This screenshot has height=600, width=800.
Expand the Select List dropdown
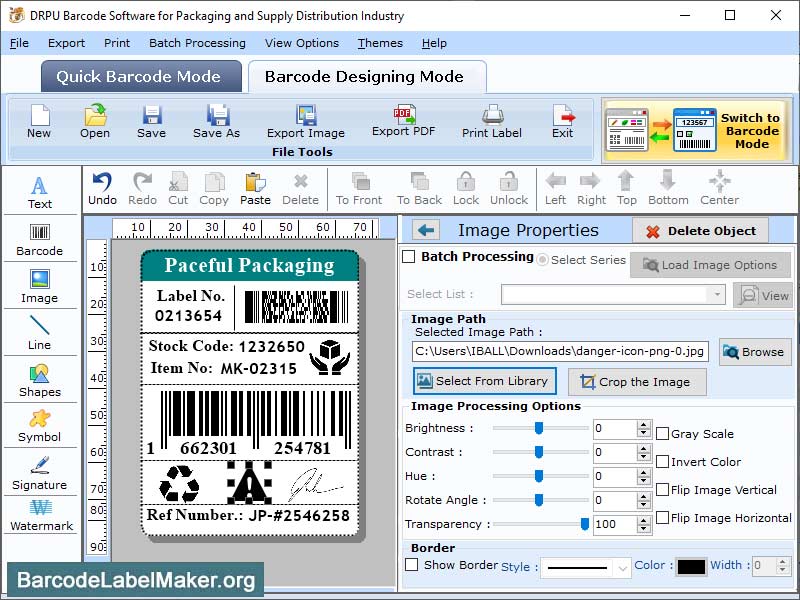pos(716,295)
